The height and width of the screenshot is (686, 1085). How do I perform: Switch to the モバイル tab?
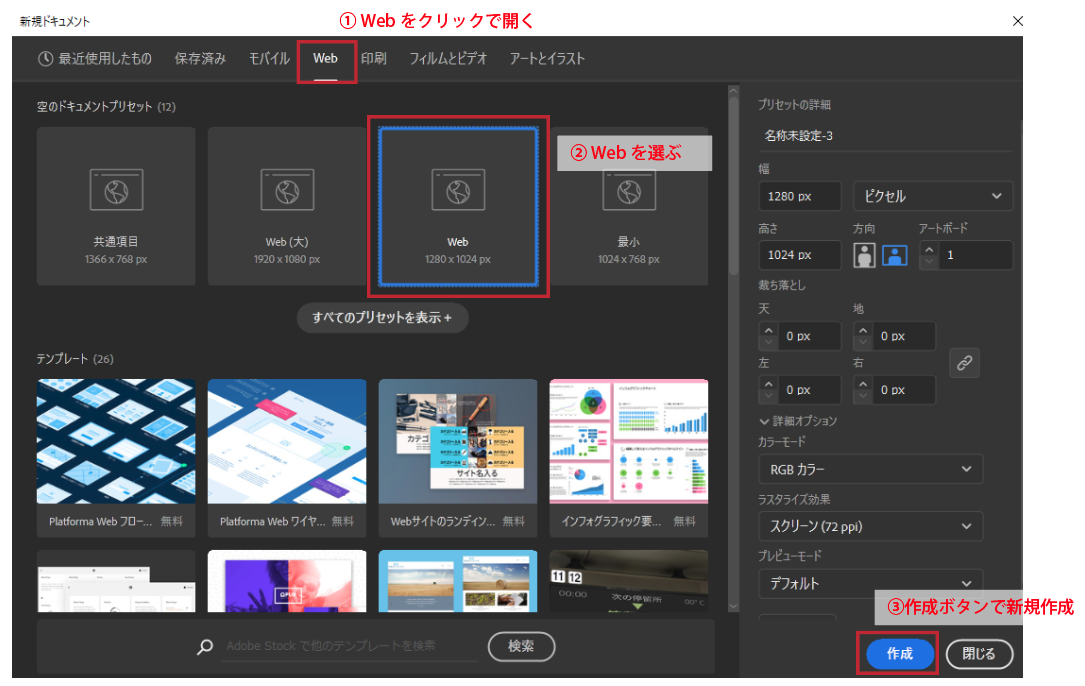(x=268, y=59)
